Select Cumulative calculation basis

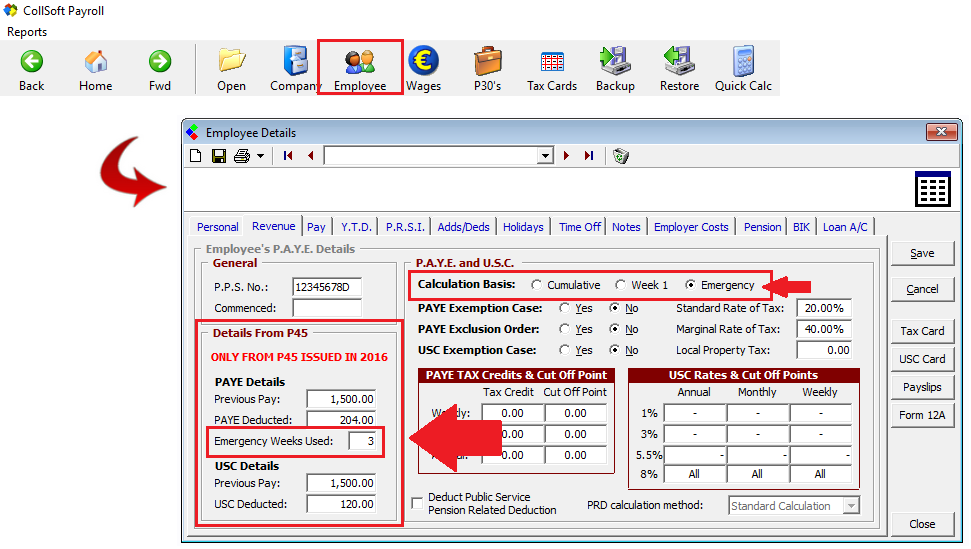tap(538, 285)
